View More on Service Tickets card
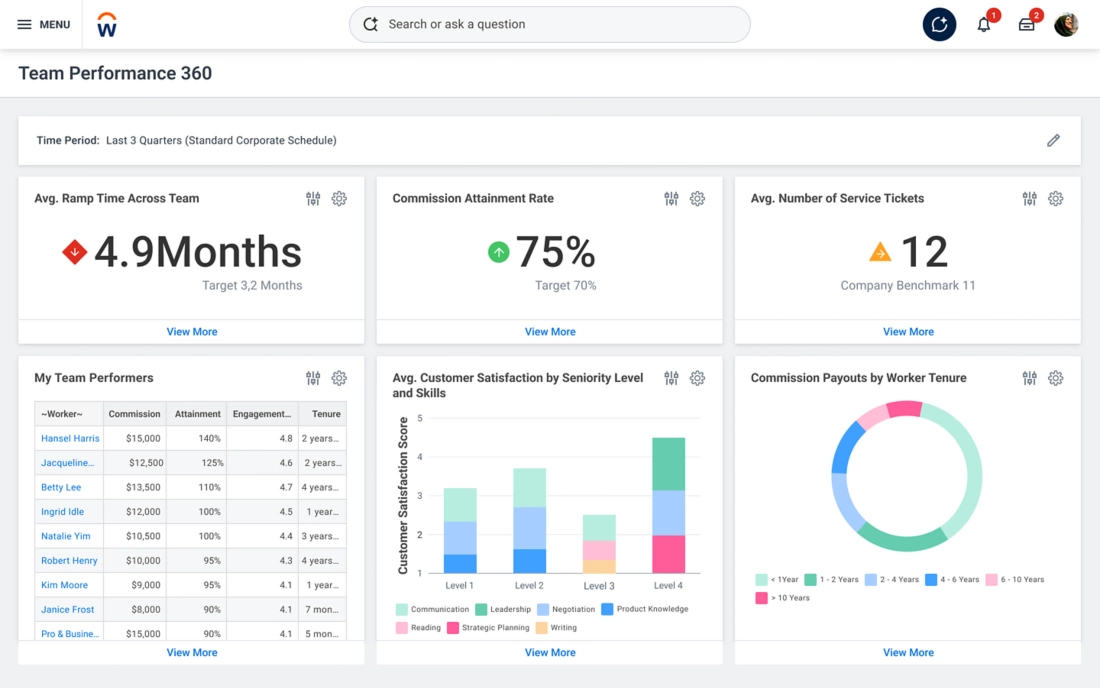This screenshot has height=688, width=1100. click(908, 332)
